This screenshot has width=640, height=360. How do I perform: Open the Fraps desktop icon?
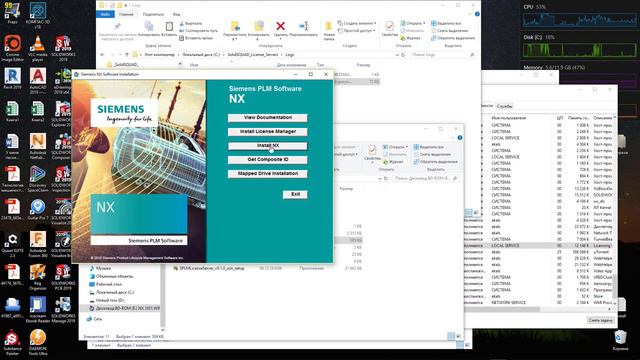click(x=12, y=12)
